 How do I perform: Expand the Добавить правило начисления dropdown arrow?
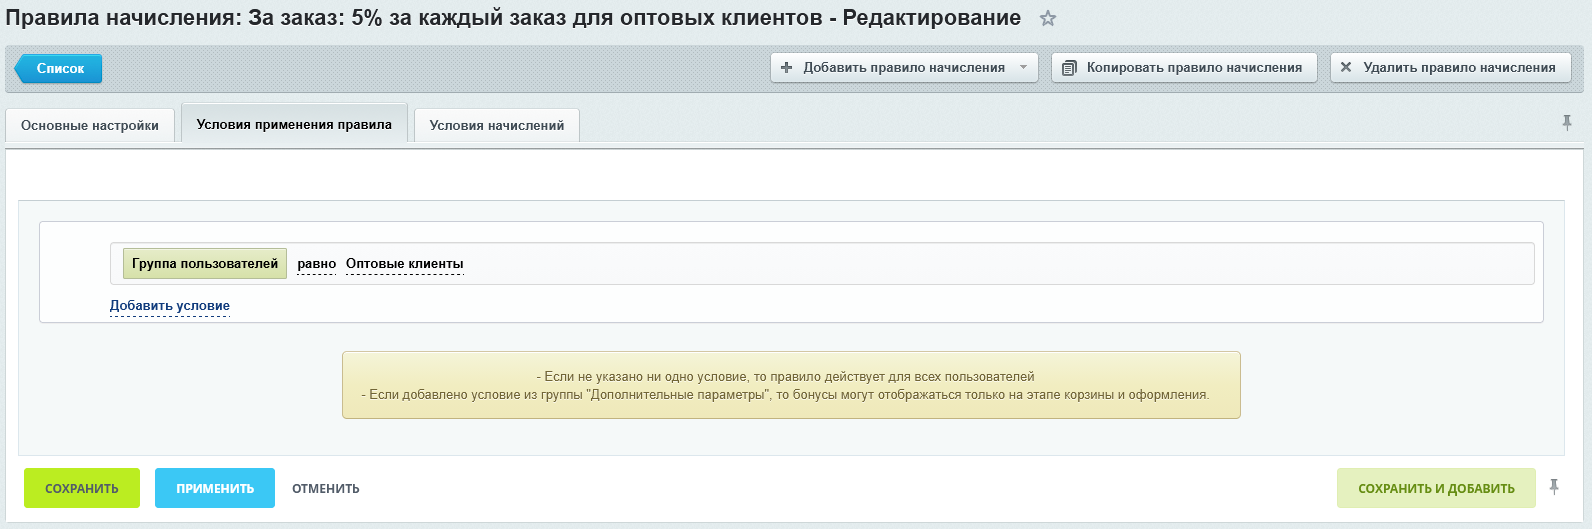1023,68
